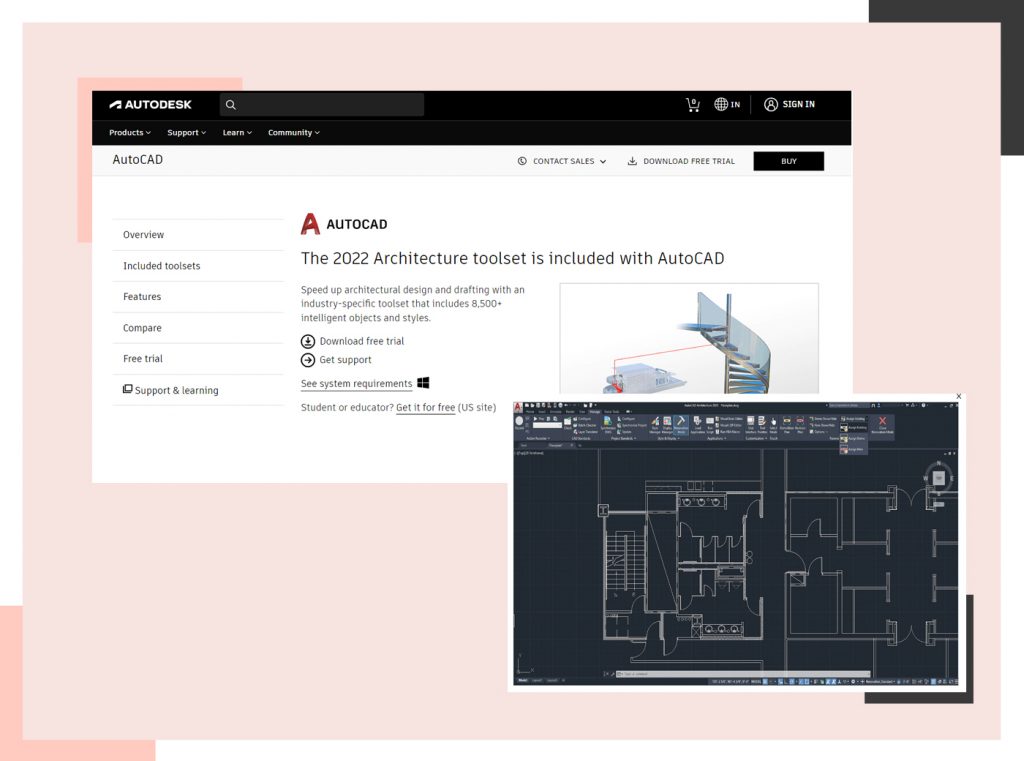Click the icon before Support & learning
Viewport: 1024px width, 761px height.
coord(127,389)
